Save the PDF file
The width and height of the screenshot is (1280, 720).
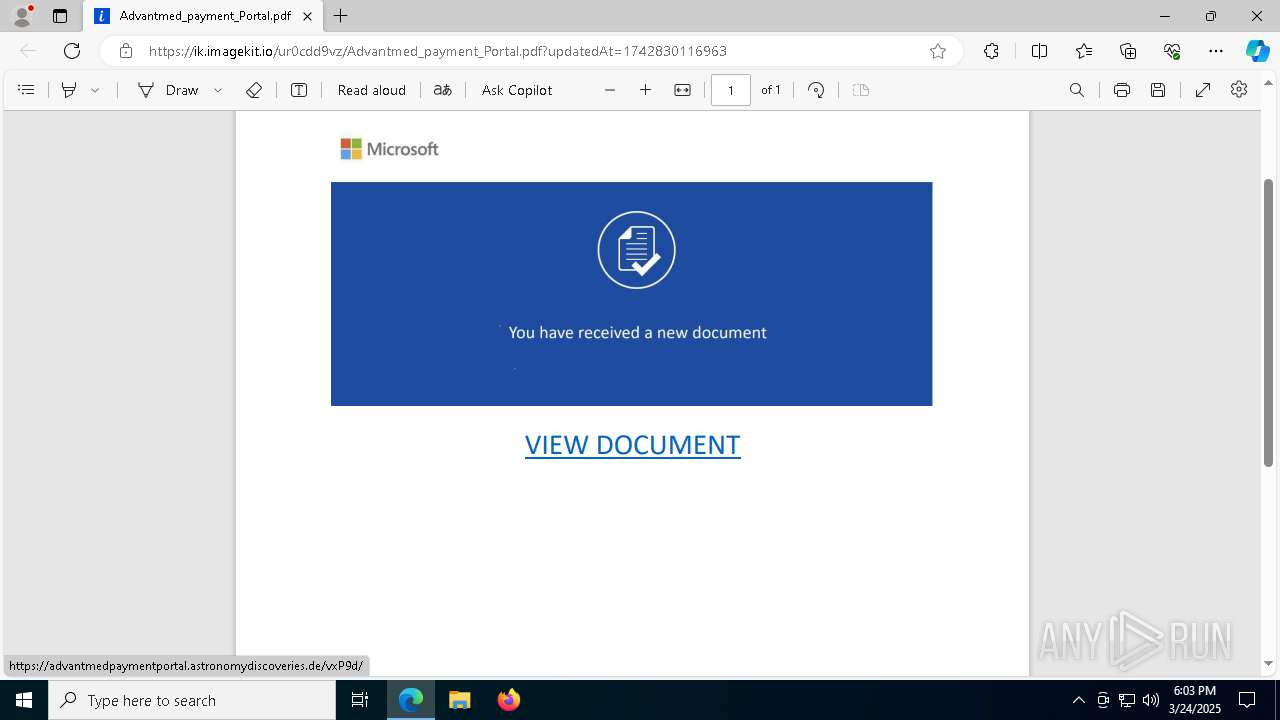tap(1158, 90)
